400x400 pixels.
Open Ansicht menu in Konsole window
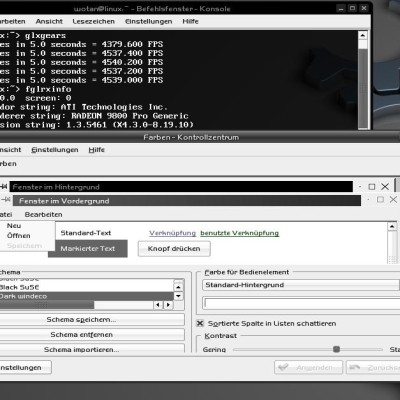(49, 21)
